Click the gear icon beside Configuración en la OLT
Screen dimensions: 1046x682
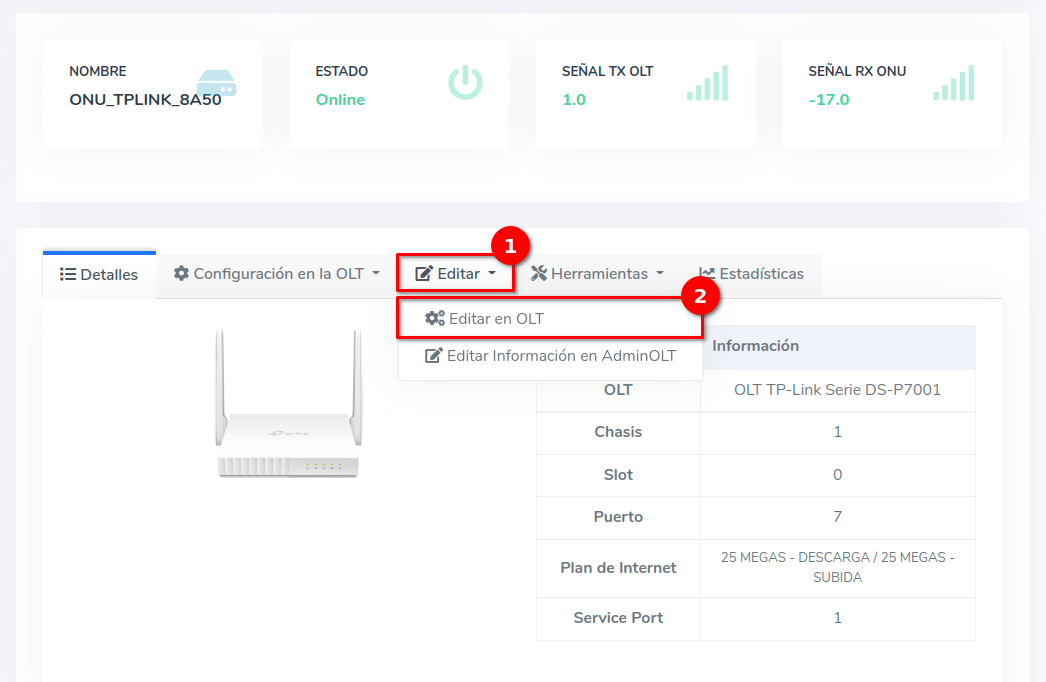tap(181, 273)
